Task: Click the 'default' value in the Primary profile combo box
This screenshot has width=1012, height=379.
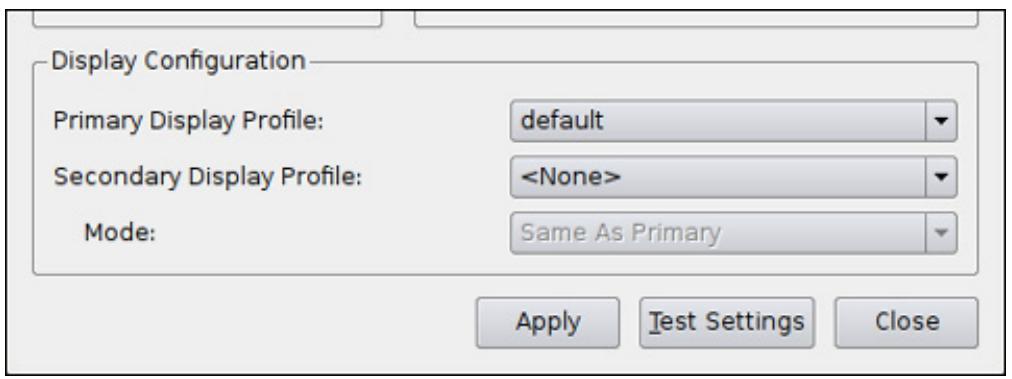Action: coord(562,121)
